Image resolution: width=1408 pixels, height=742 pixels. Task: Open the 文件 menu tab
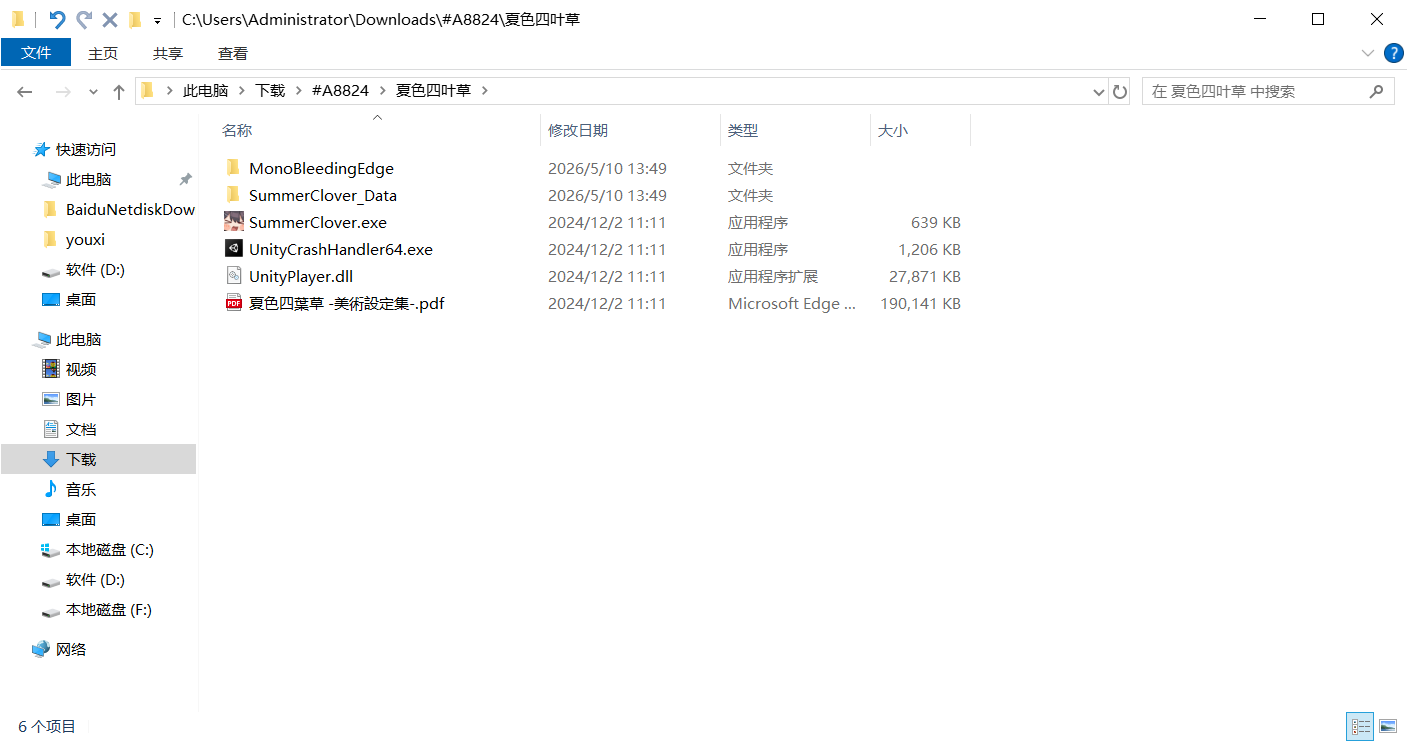tap(36, 53)
